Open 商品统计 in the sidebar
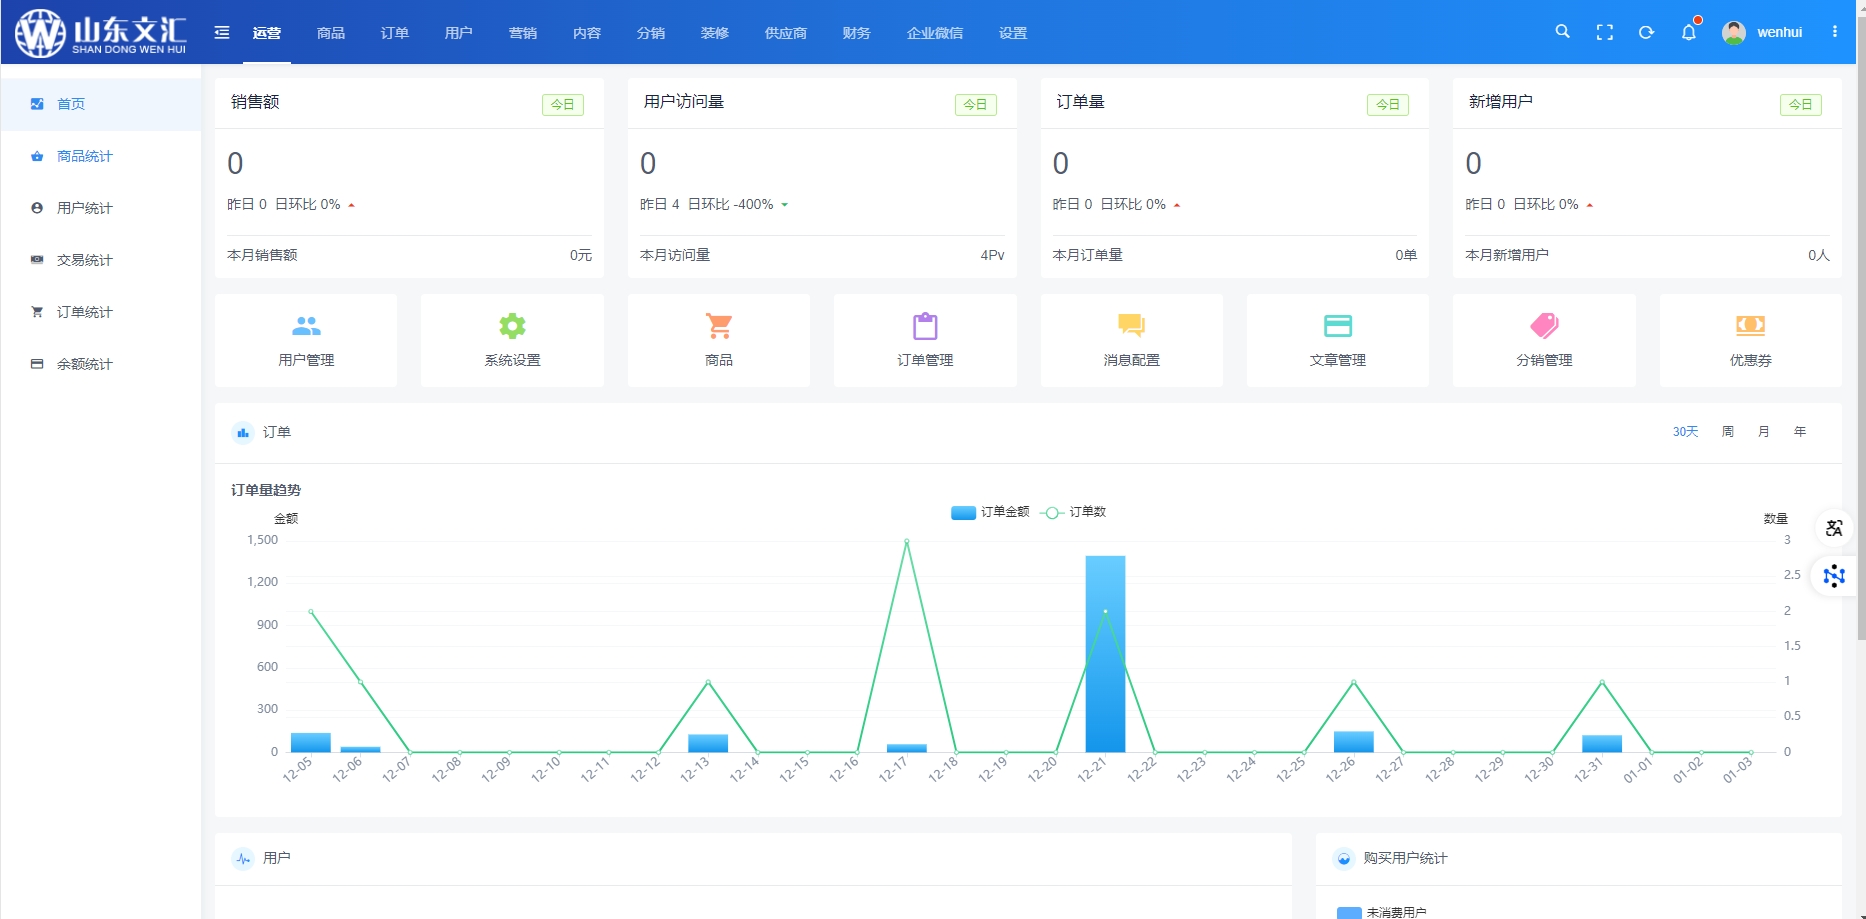This screenshot has height=919, width=1866. click(x=101, y=156)
